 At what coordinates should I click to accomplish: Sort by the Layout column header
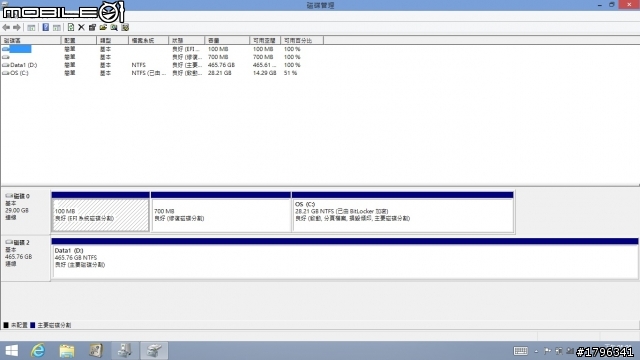(79, 40)
